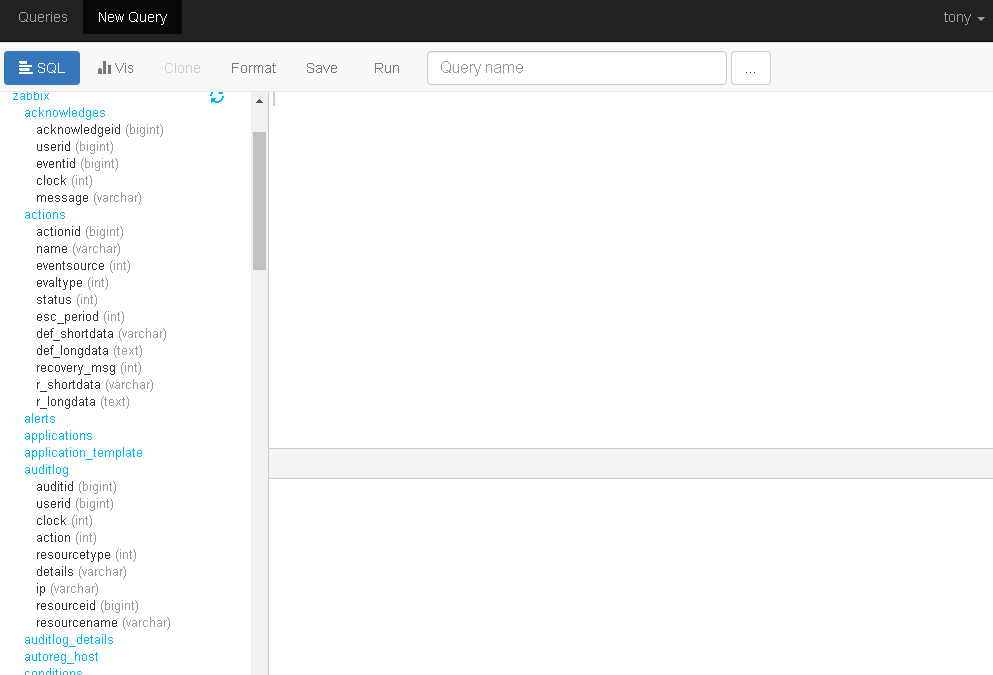The image size is (993, 675).
Task: Switch to SQL editor view
Action: pyautogui.click(x=42, y=68)
